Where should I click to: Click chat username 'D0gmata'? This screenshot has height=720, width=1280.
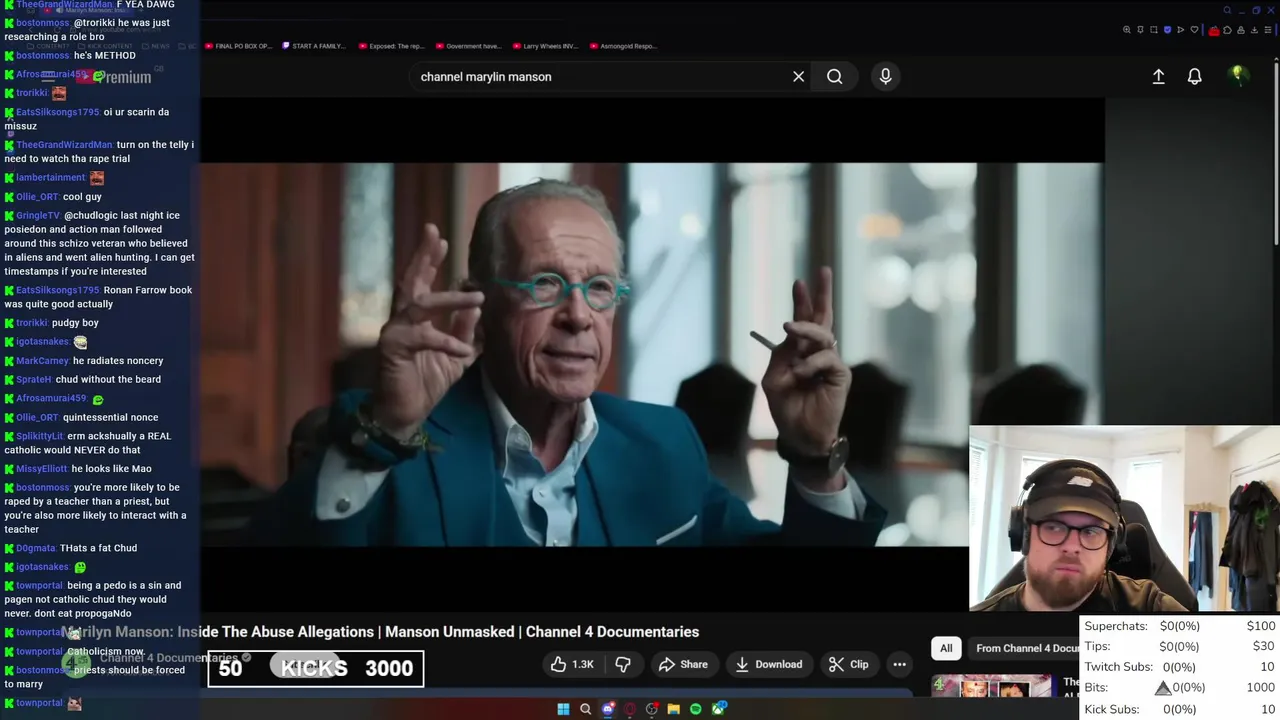pyautogui.click(x=35, y=548)
